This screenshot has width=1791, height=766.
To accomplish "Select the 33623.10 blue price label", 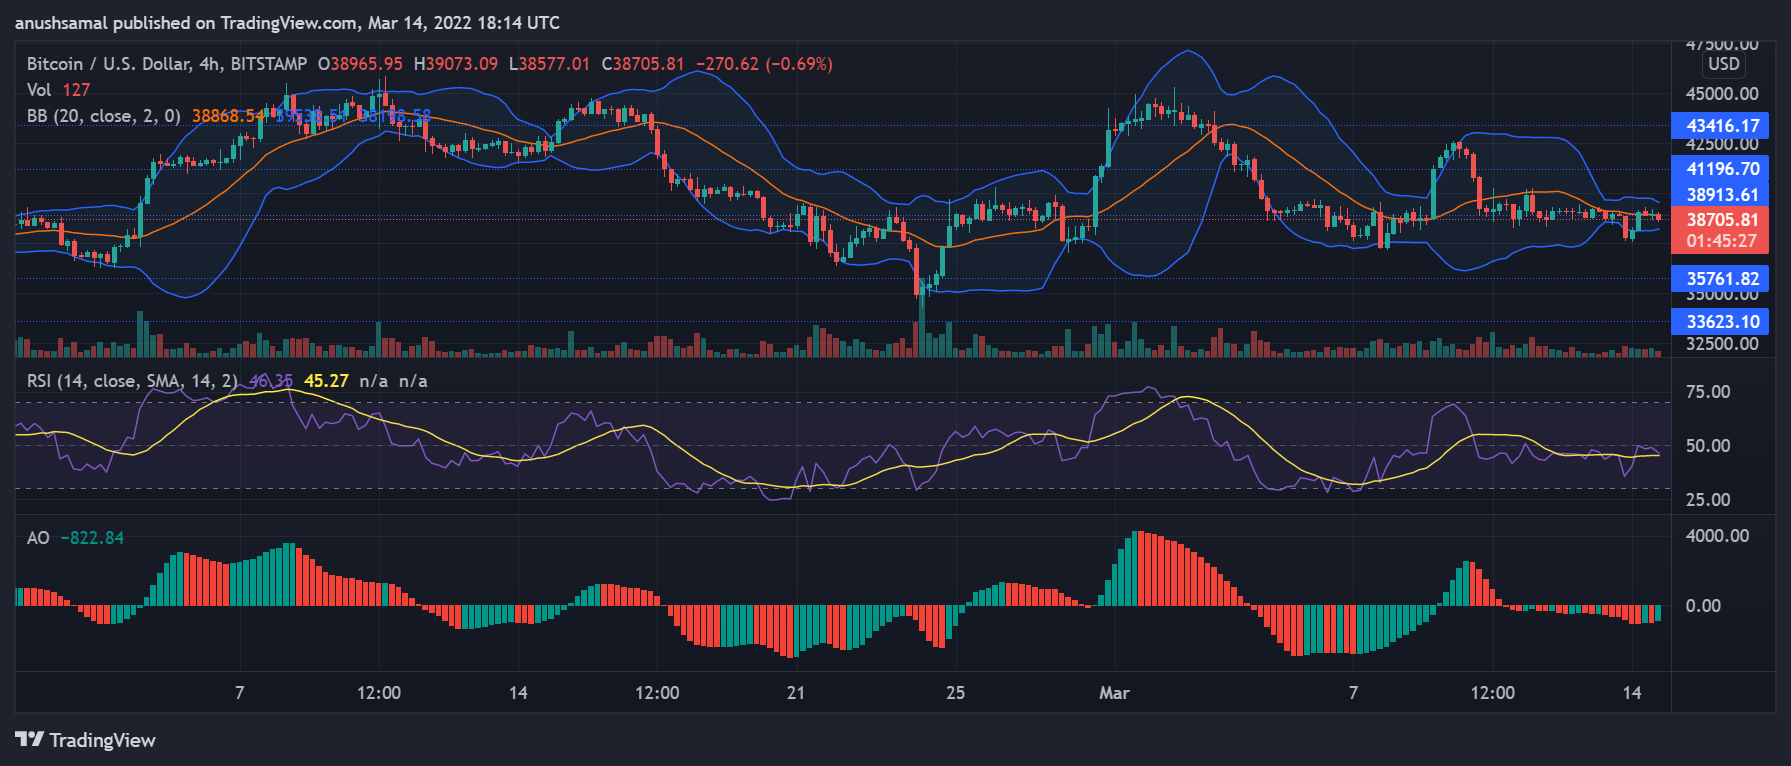I will click(1722, 322).
